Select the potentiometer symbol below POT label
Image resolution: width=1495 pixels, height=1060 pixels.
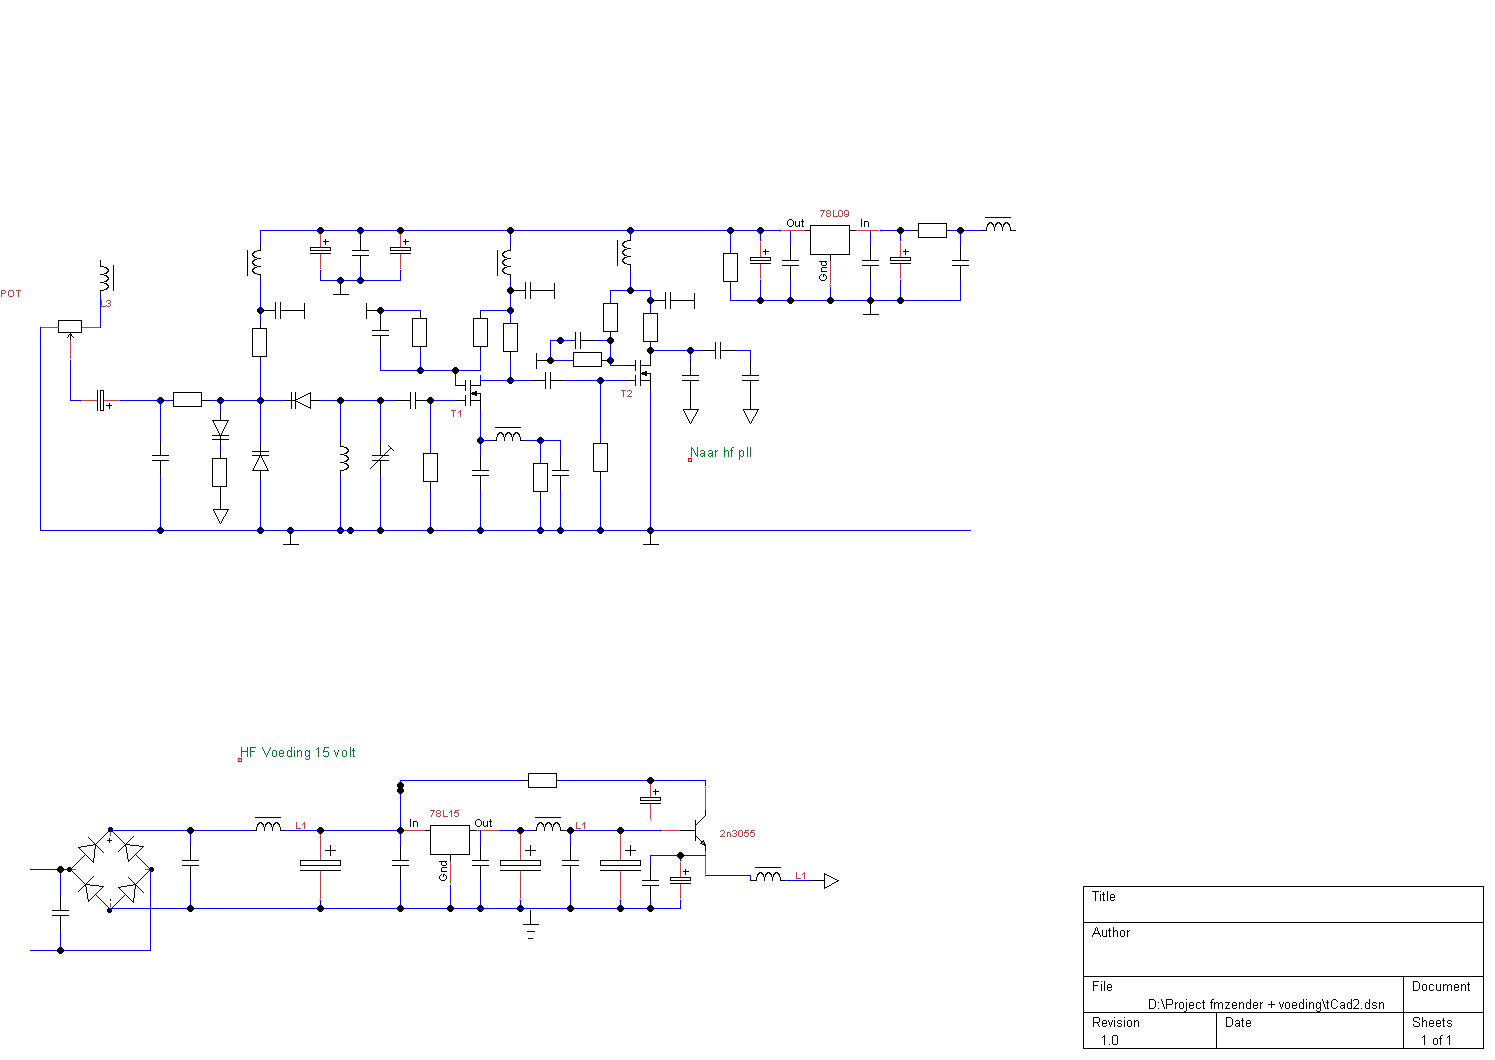(x=70, y=326)
